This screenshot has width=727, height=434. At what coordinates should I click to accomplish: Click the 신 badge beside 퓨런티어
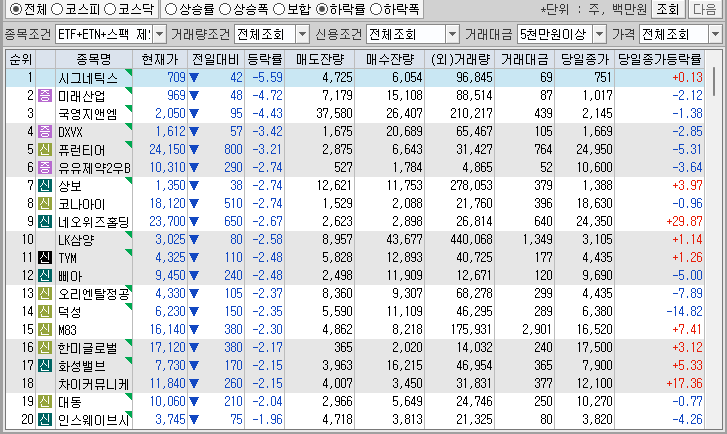(x=45, y=149)
